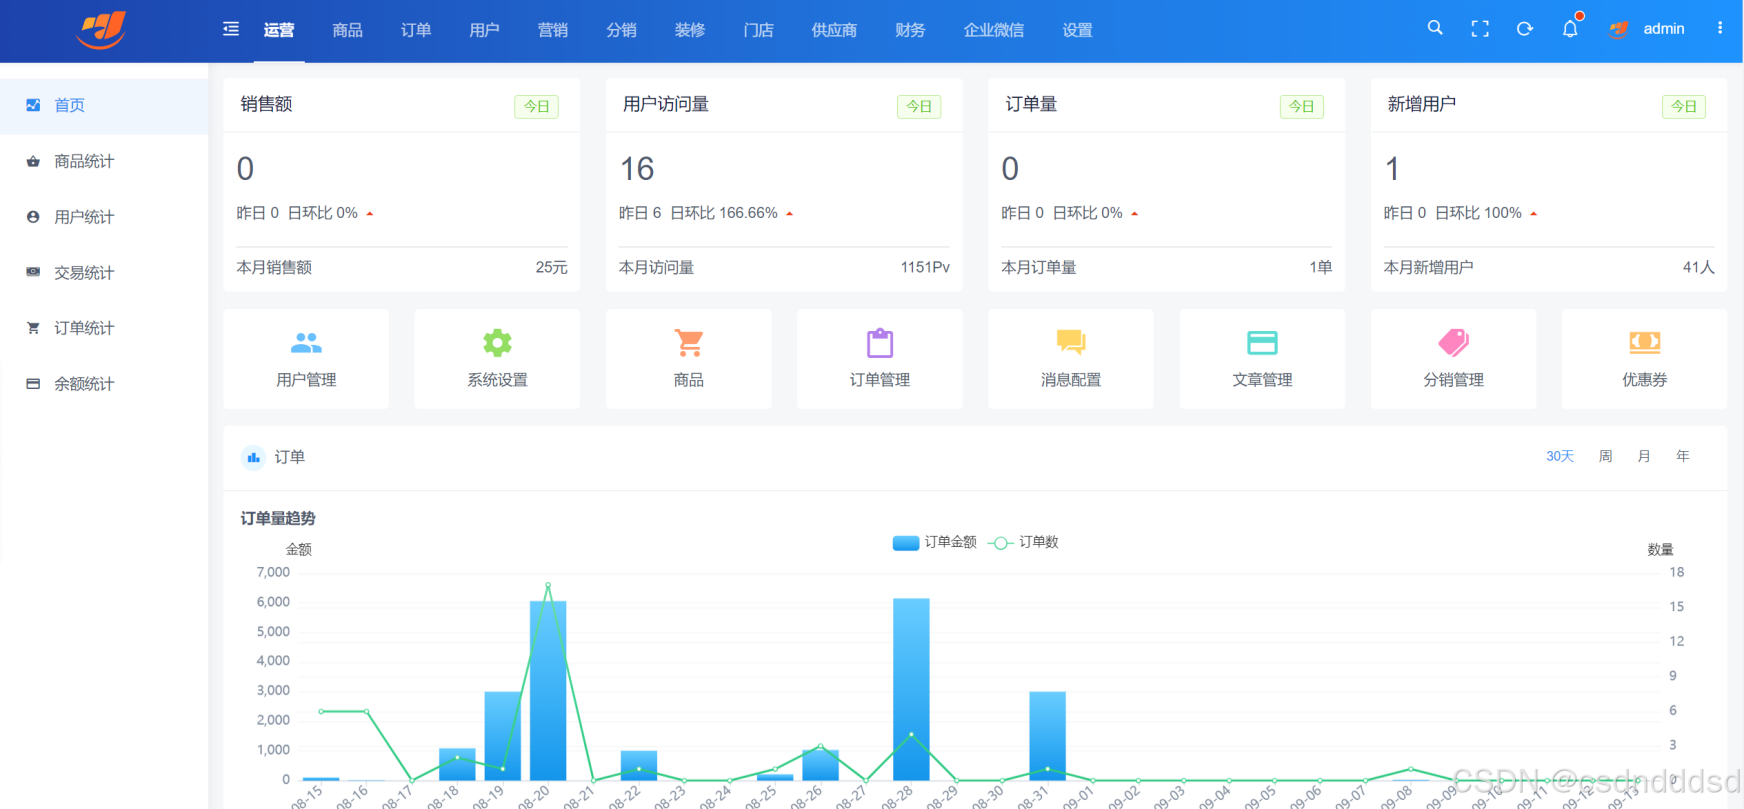Open the 企业微信 top menu

click(994, 30)
